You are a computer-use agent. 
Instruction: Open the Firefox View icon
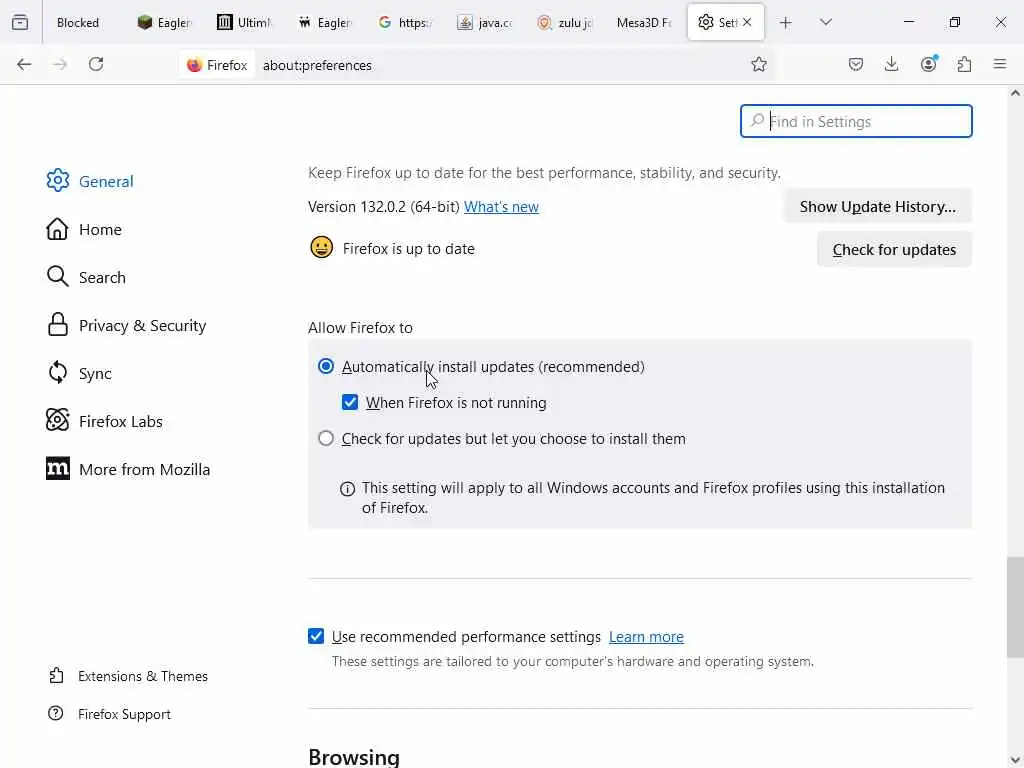(20, 22)
